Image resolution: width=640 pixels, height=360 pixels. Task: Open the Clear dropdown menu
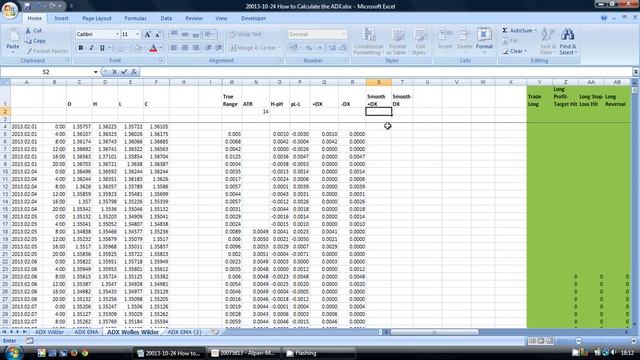[514, 51]
